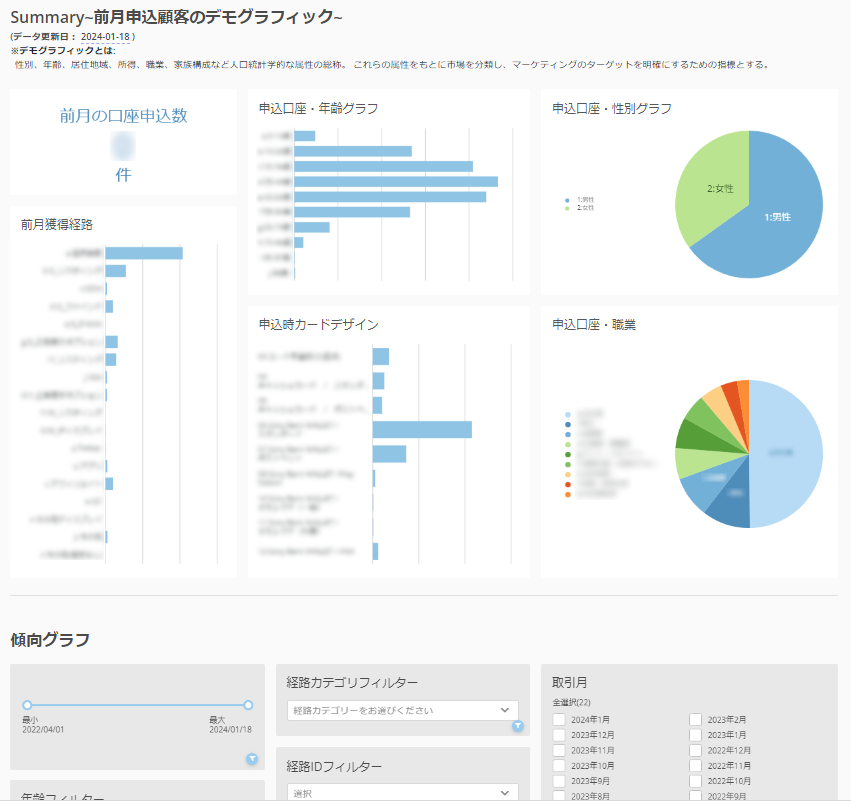
Task: Check the 2023年1月 checkbox
Action: (x=695, y=735)
